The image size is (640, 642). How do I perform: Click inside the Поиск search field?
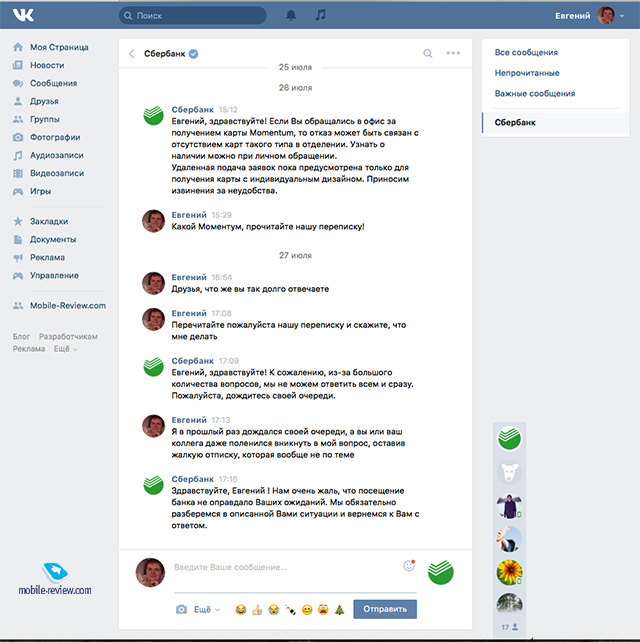coord(192,16)
